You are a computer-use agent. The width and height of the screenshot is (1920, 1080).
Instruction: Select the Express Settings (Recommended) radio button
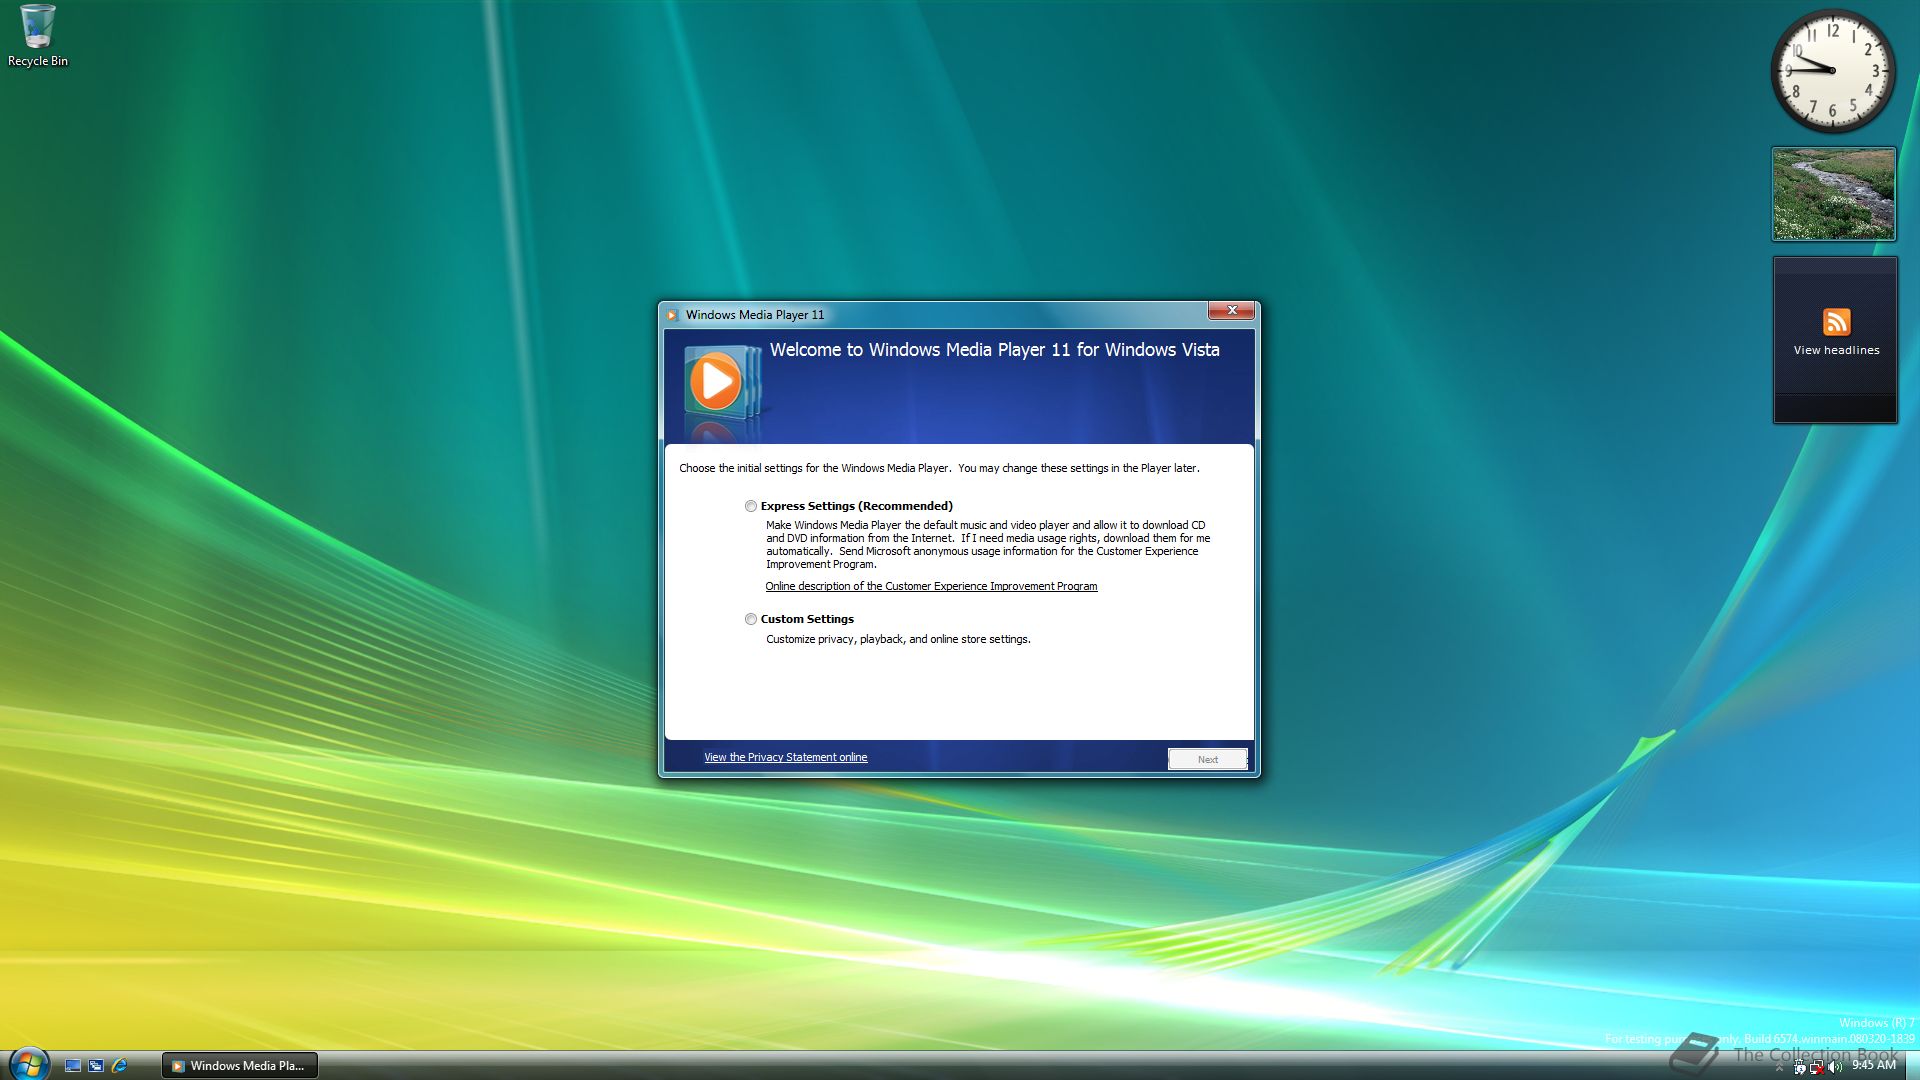point(751,506)
